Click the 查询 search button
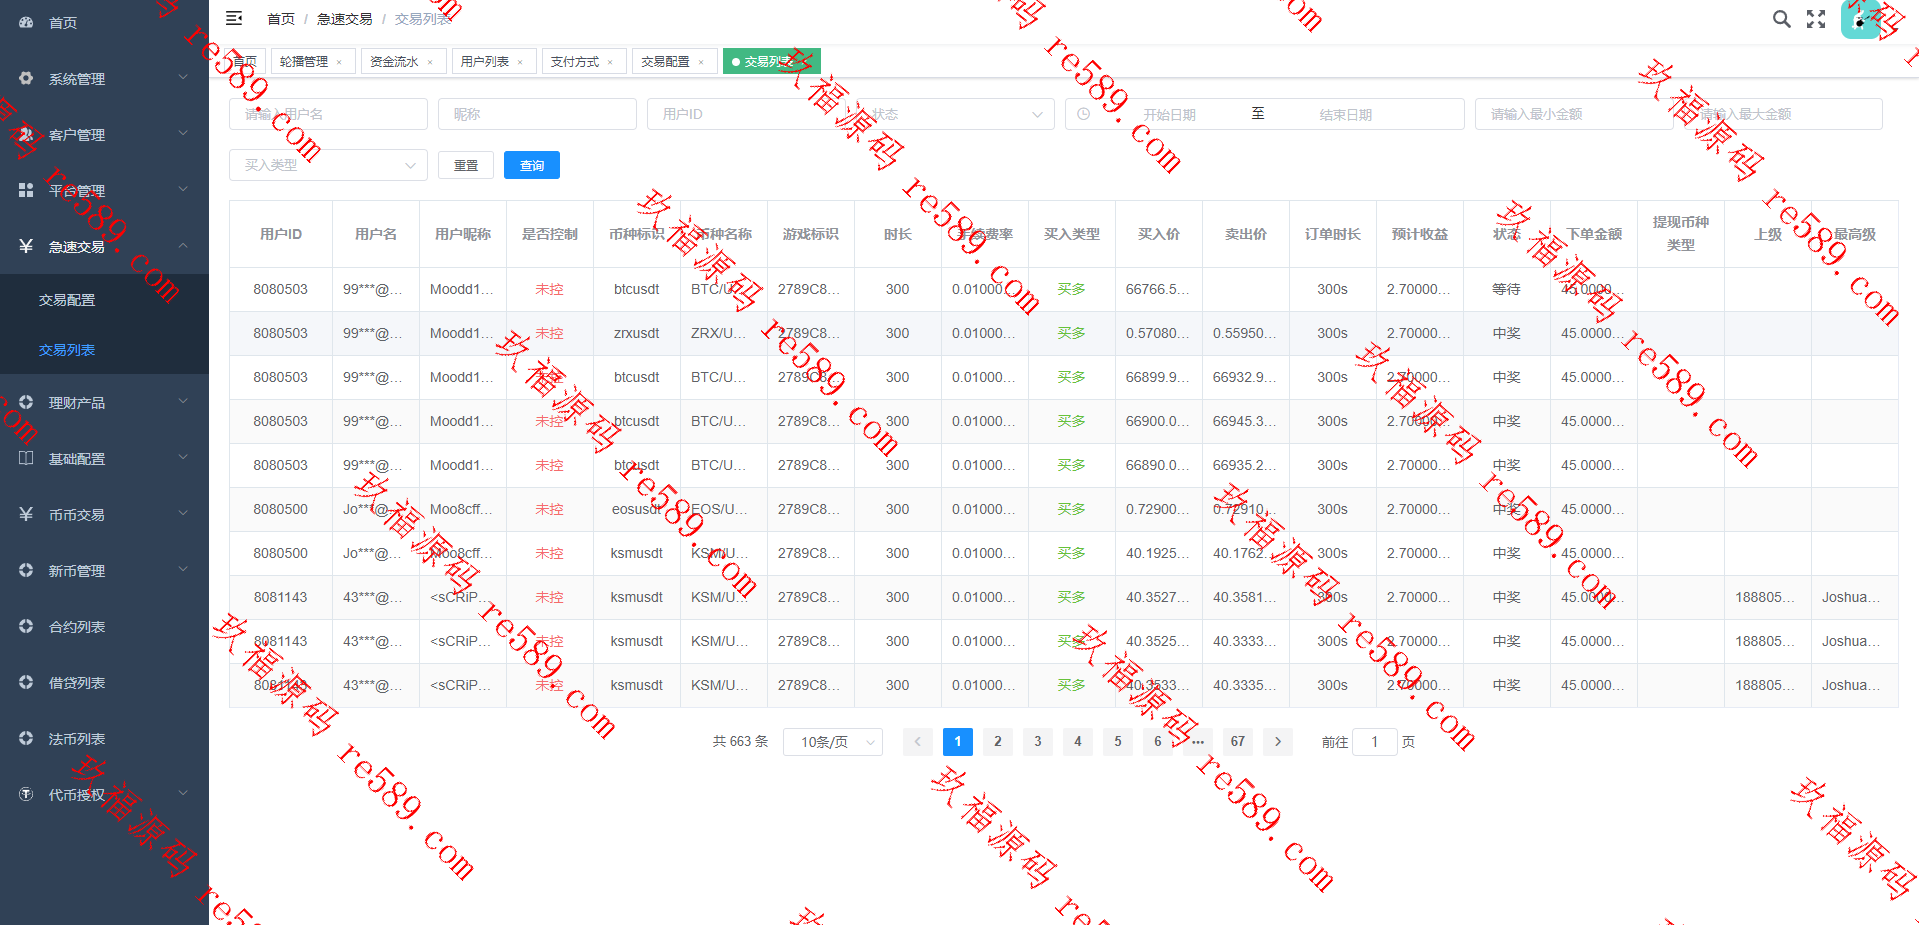1919x925 pixels. 532,165
